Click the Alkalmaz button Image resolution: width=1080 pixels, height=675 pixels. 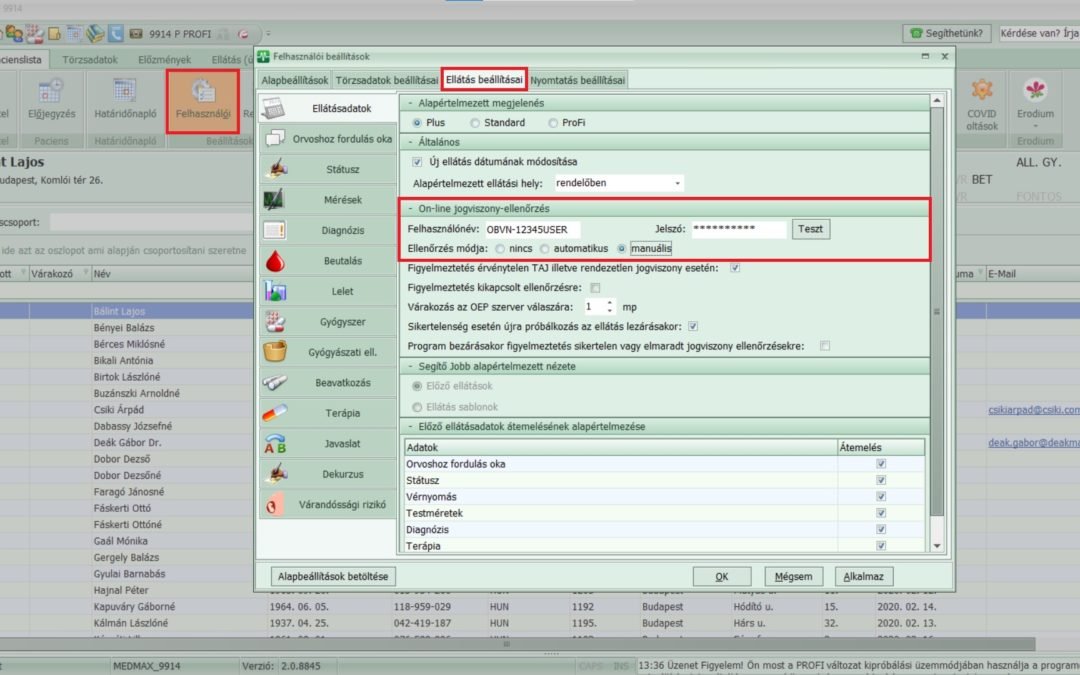865,577
